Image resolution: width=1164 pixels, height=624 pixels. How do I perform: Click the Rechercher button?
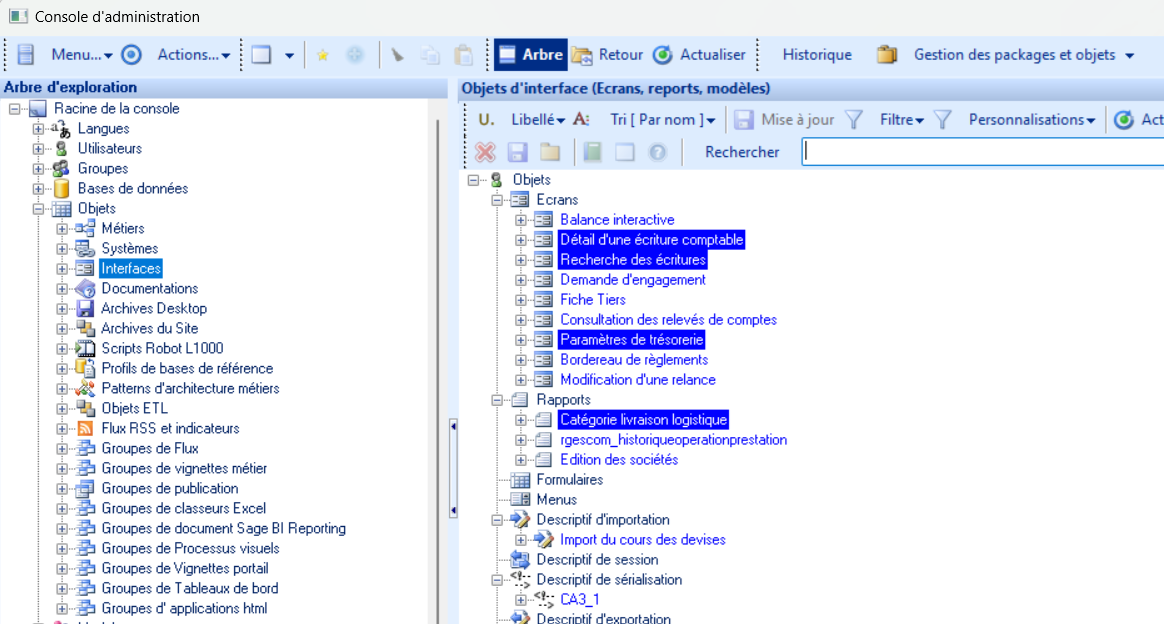coord(742,152)
